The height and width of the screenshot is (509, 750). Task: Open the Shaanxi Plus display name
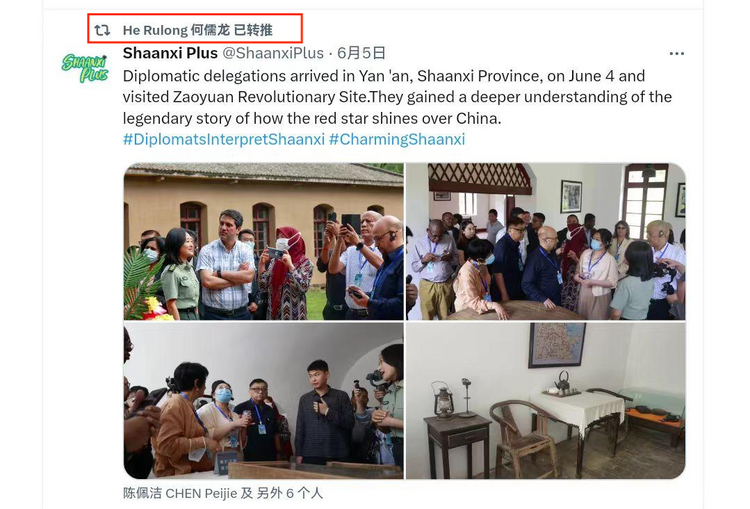170,53
